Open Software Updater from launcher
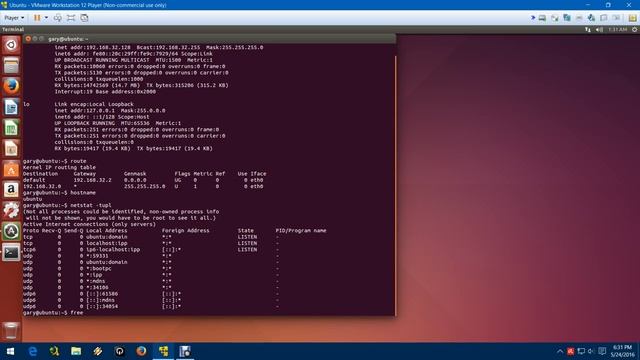 [11, 232]
